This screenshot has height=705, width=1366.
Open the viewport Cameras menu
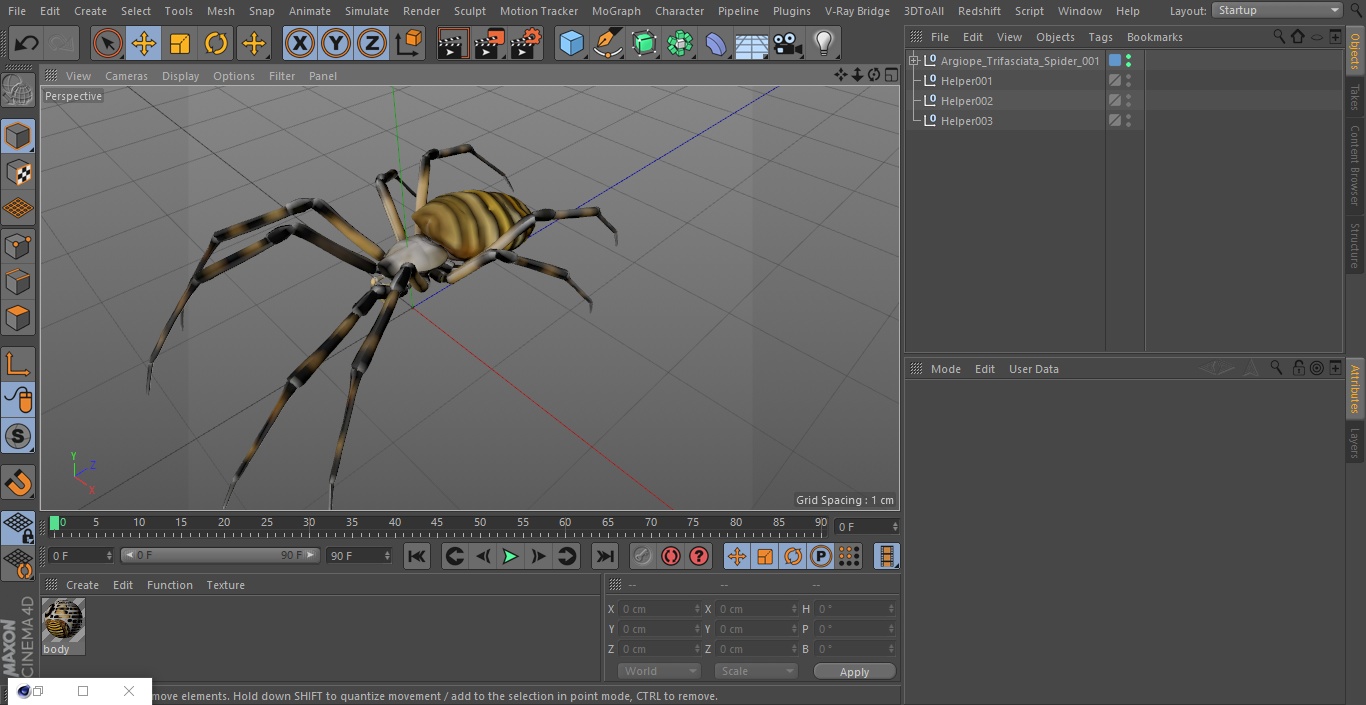tap(126, 76)
